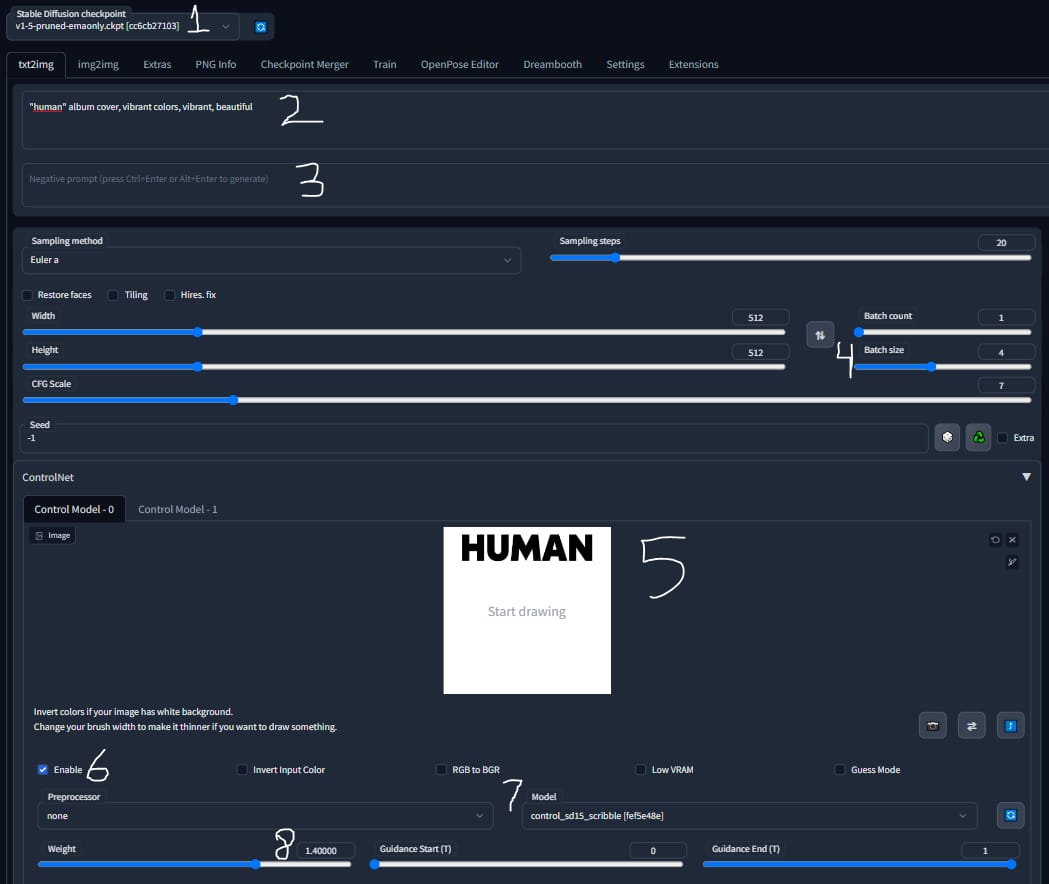Viewport: 1049px width, 884px height.
Task: Reuse last seed with the recycle icon
Action: pyautogui.click(x=978, y=437)
